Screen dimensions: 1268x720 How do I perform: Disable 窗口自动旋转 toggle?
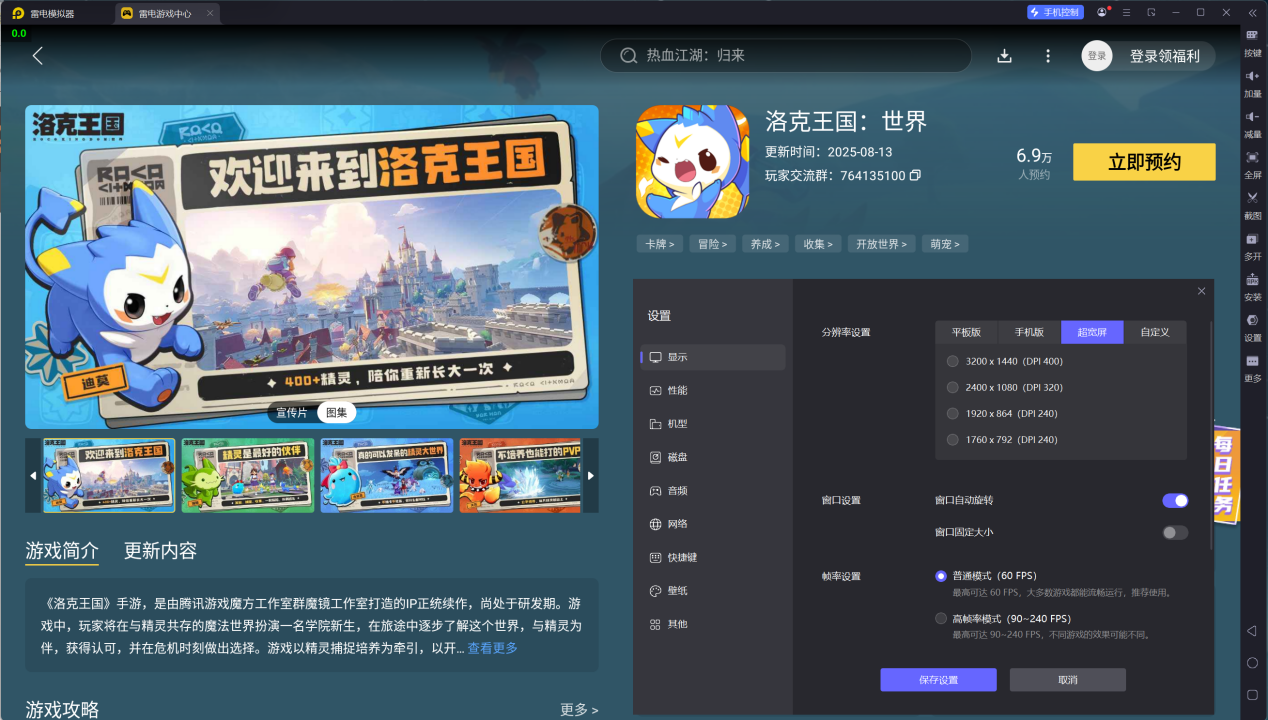[x=1174, y=500]
